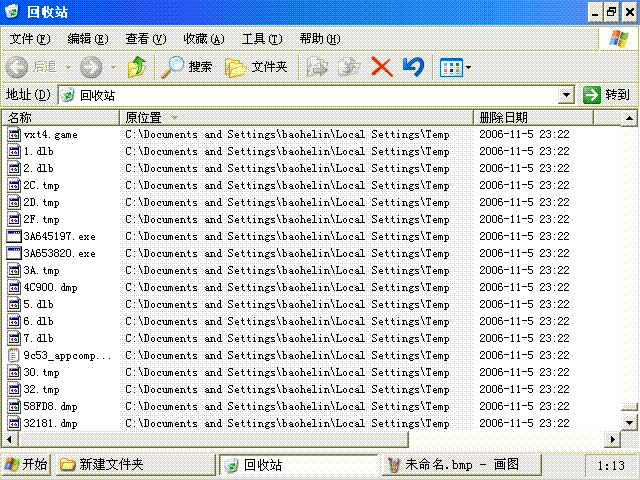Click the file name 3A645197.exe

(60, 236)
